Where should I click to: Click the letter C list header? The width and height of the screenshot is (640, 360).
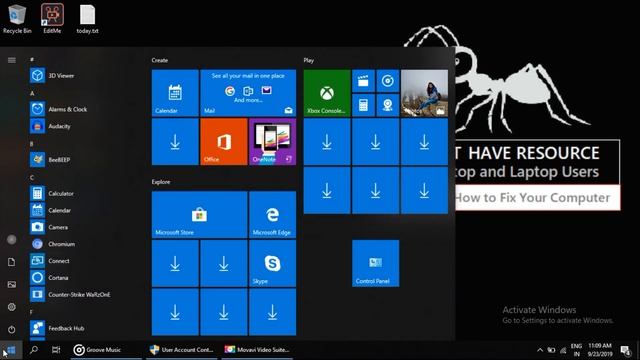(32, 178)
